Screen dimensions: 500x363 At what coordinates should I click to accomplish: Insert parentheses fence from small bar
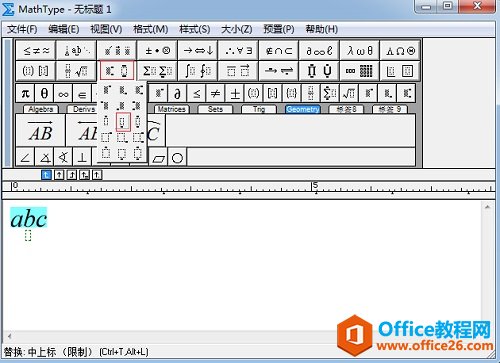pos(254,93)
